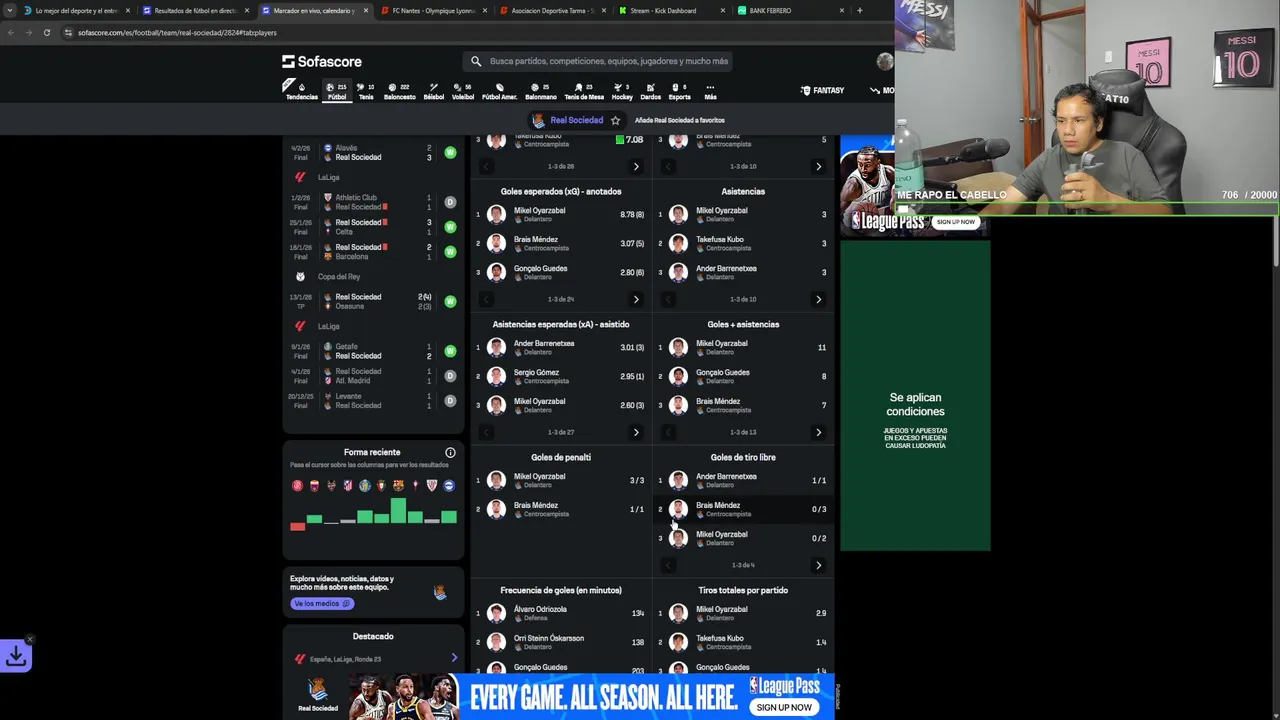Select the Tenis de Mesa icon
Image resolution: width=1280 pixels, height=720 pixels.
584,91
